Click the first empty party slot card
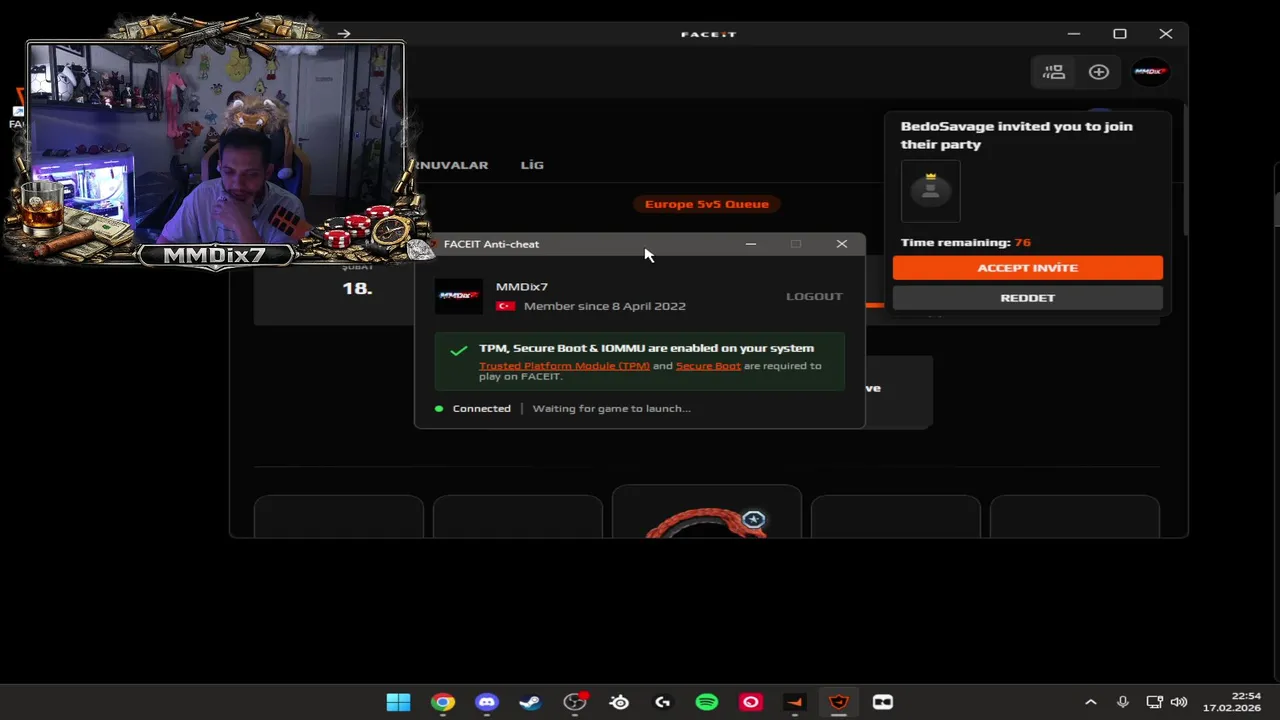This screenshot has width=1280, height=720. 338,517
